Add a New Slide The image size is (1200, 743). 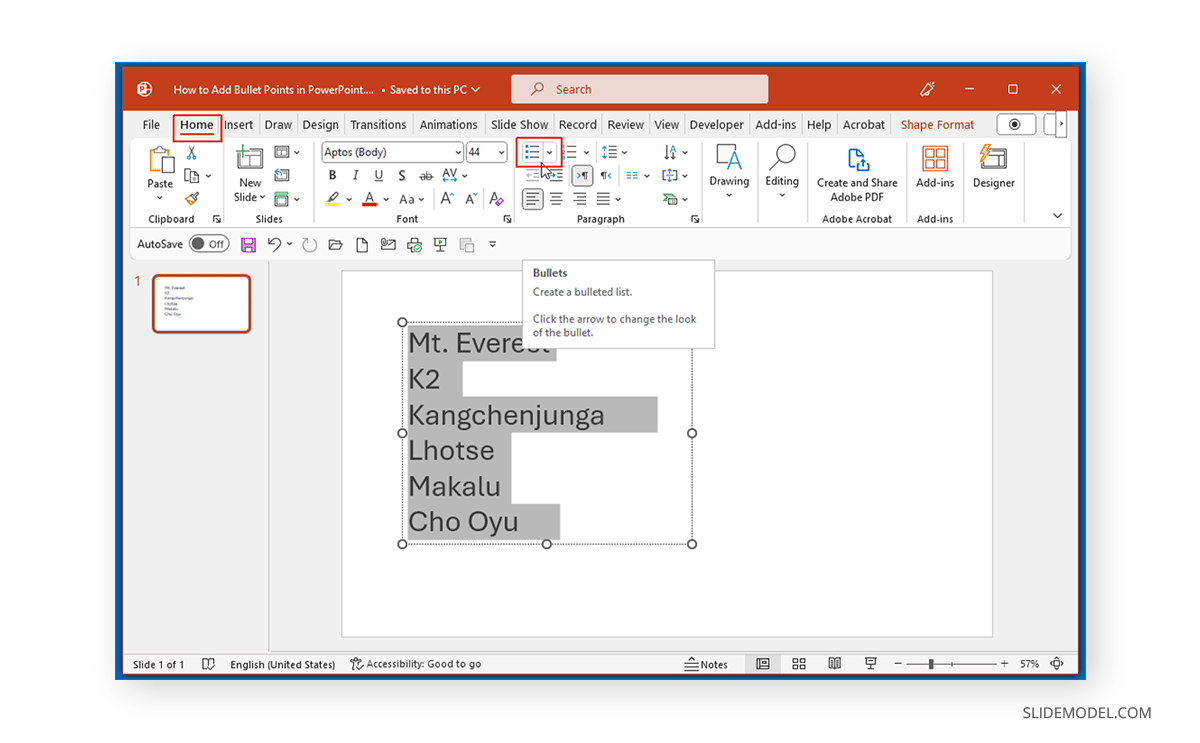click(x=250, y=174)
